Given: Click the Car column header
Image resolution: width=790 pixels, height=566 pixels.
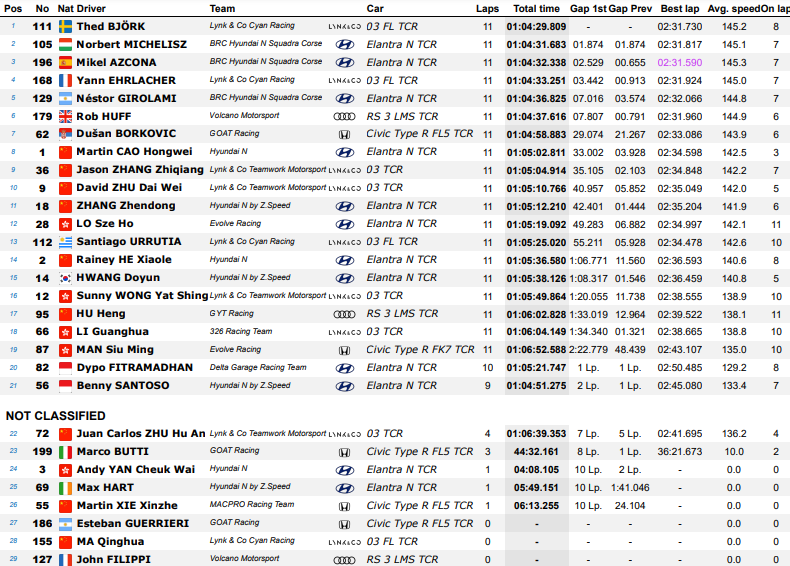Looking at the screenshot, I should tap(375, 9).
